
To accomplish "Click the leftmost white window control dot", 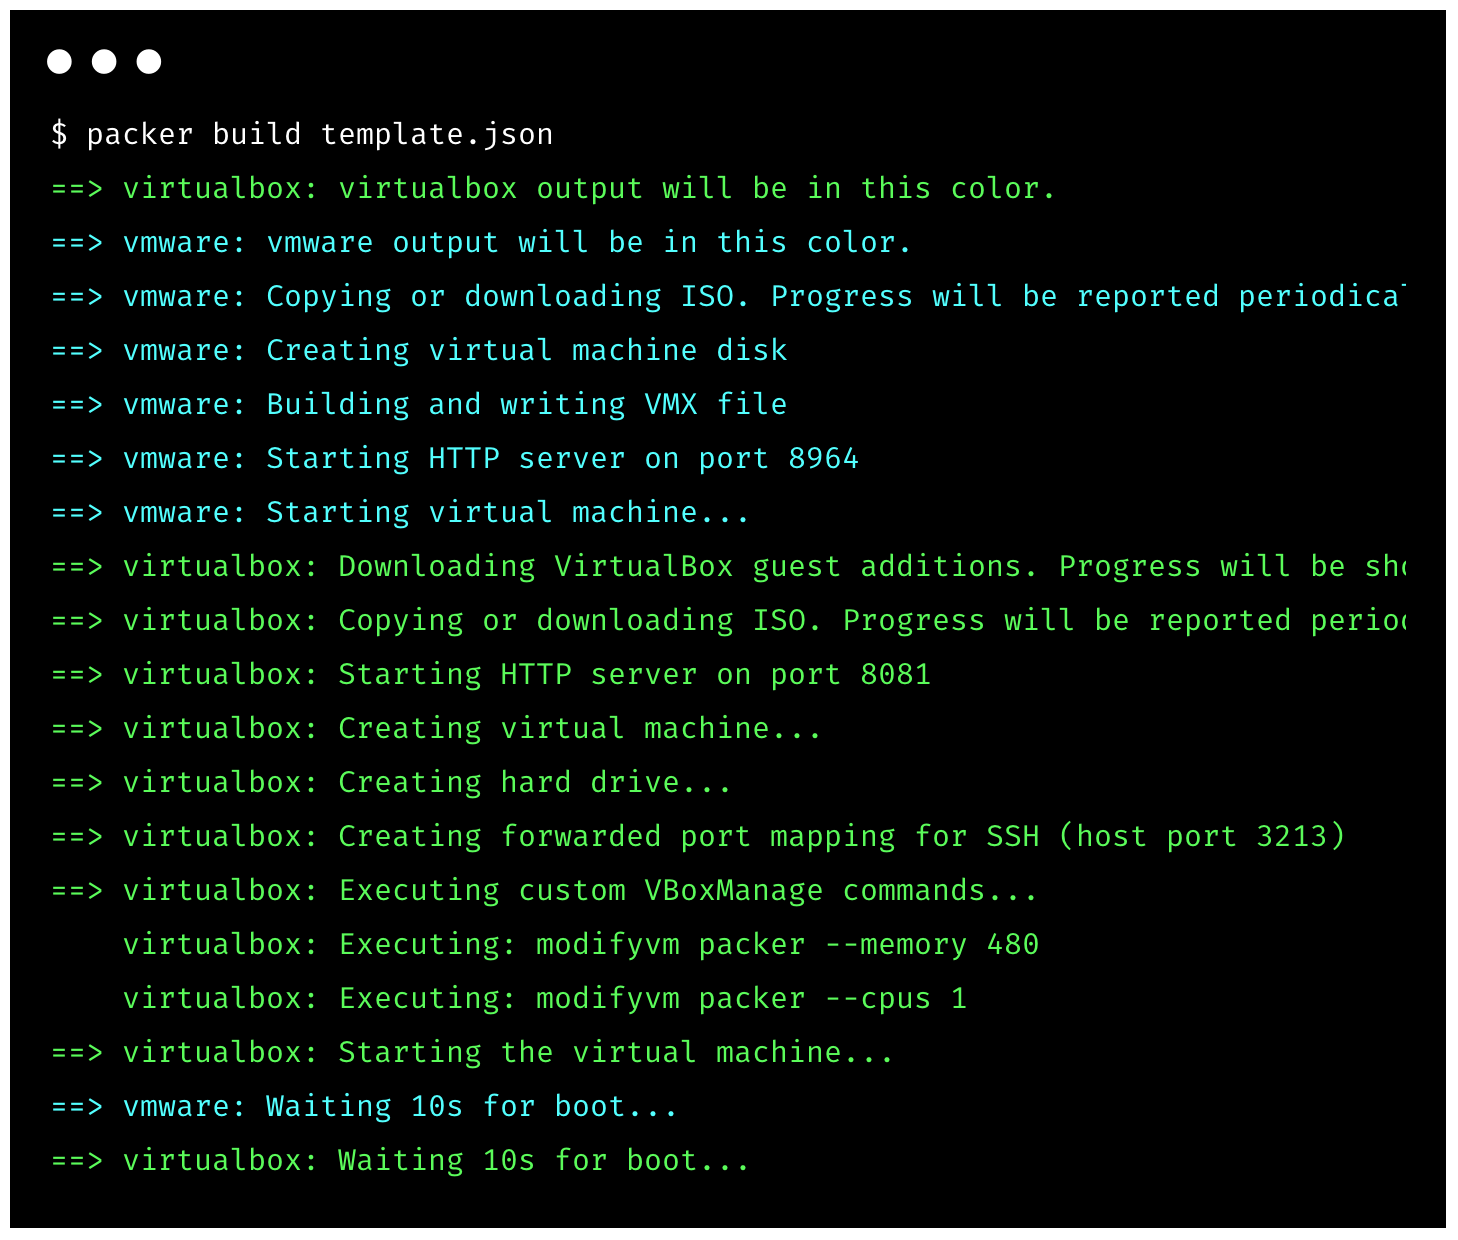I will coord(60,62).
